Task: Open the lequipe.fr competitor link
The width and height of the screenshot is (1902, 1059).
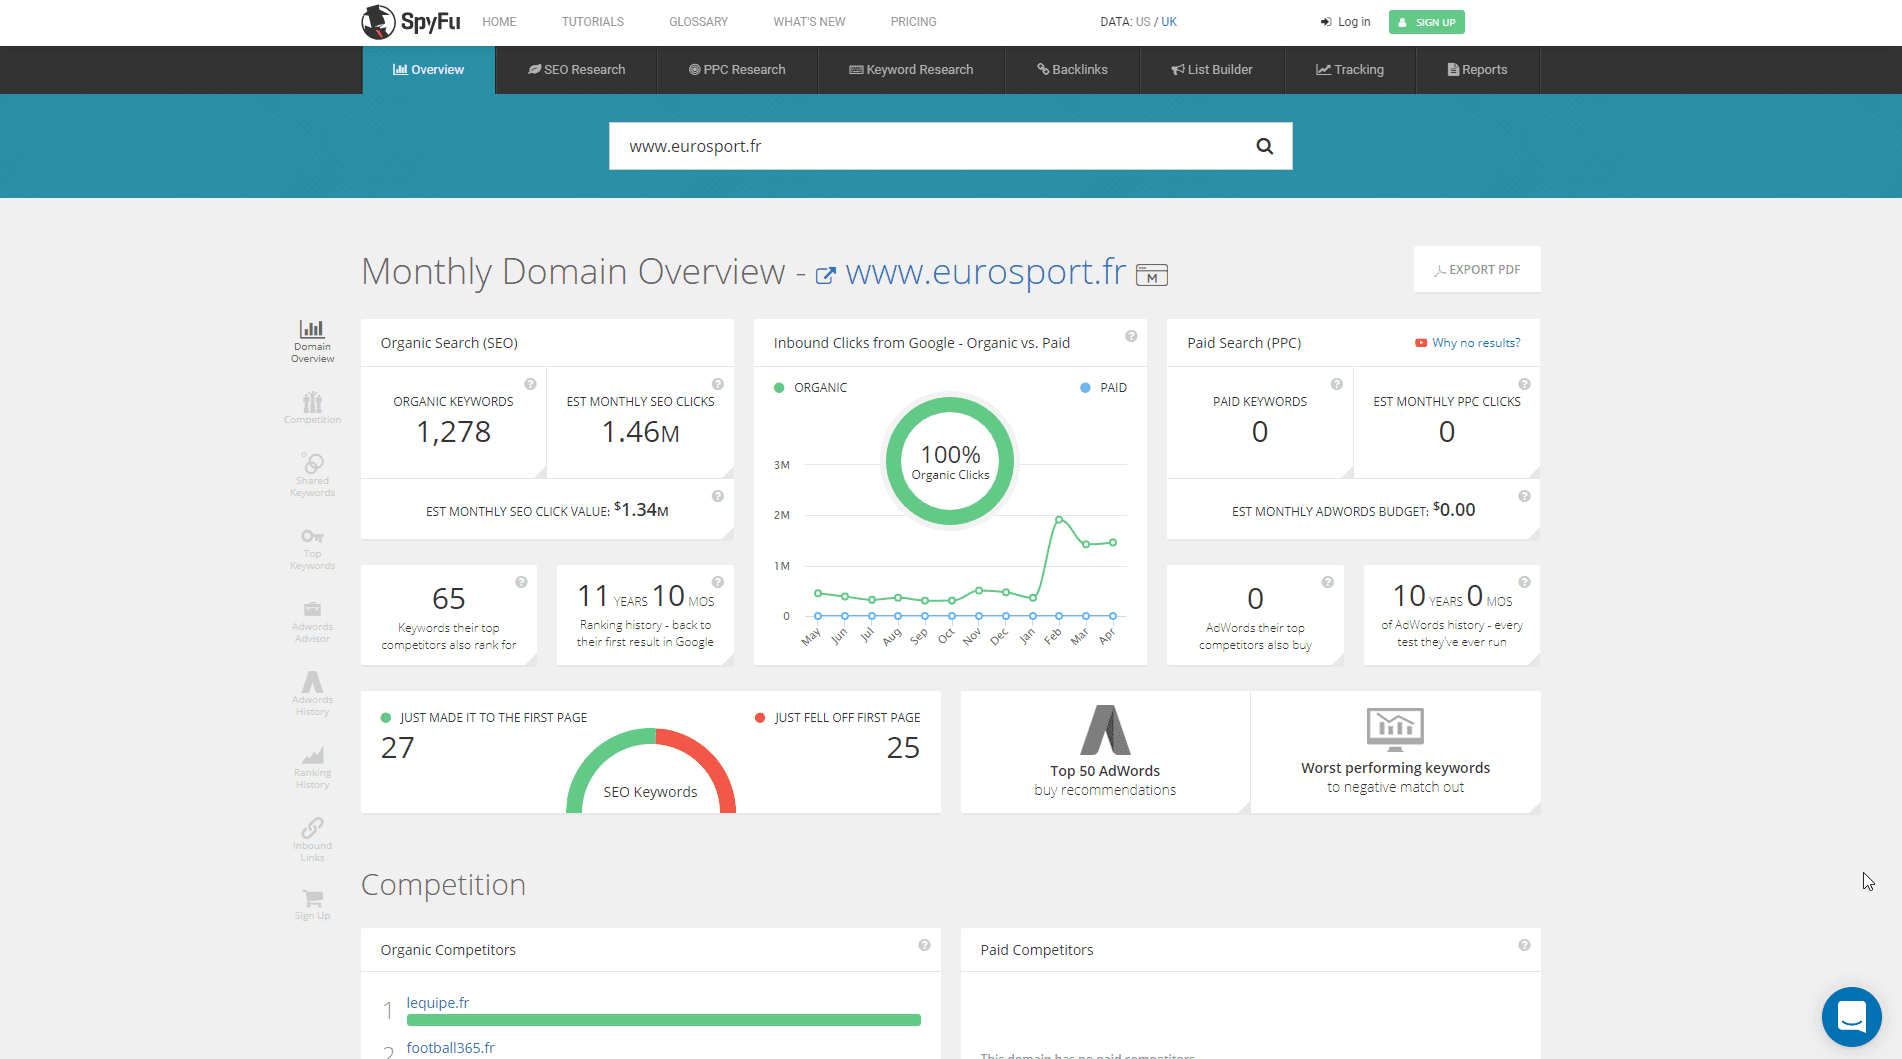Action: pyautogui.click(x=437, y=1003)
